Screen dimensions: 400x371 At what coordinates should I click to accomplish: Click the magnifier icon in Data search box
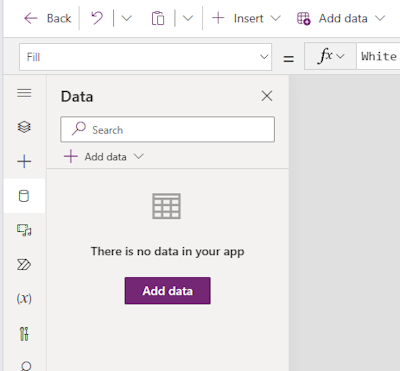tap(79, 129)
